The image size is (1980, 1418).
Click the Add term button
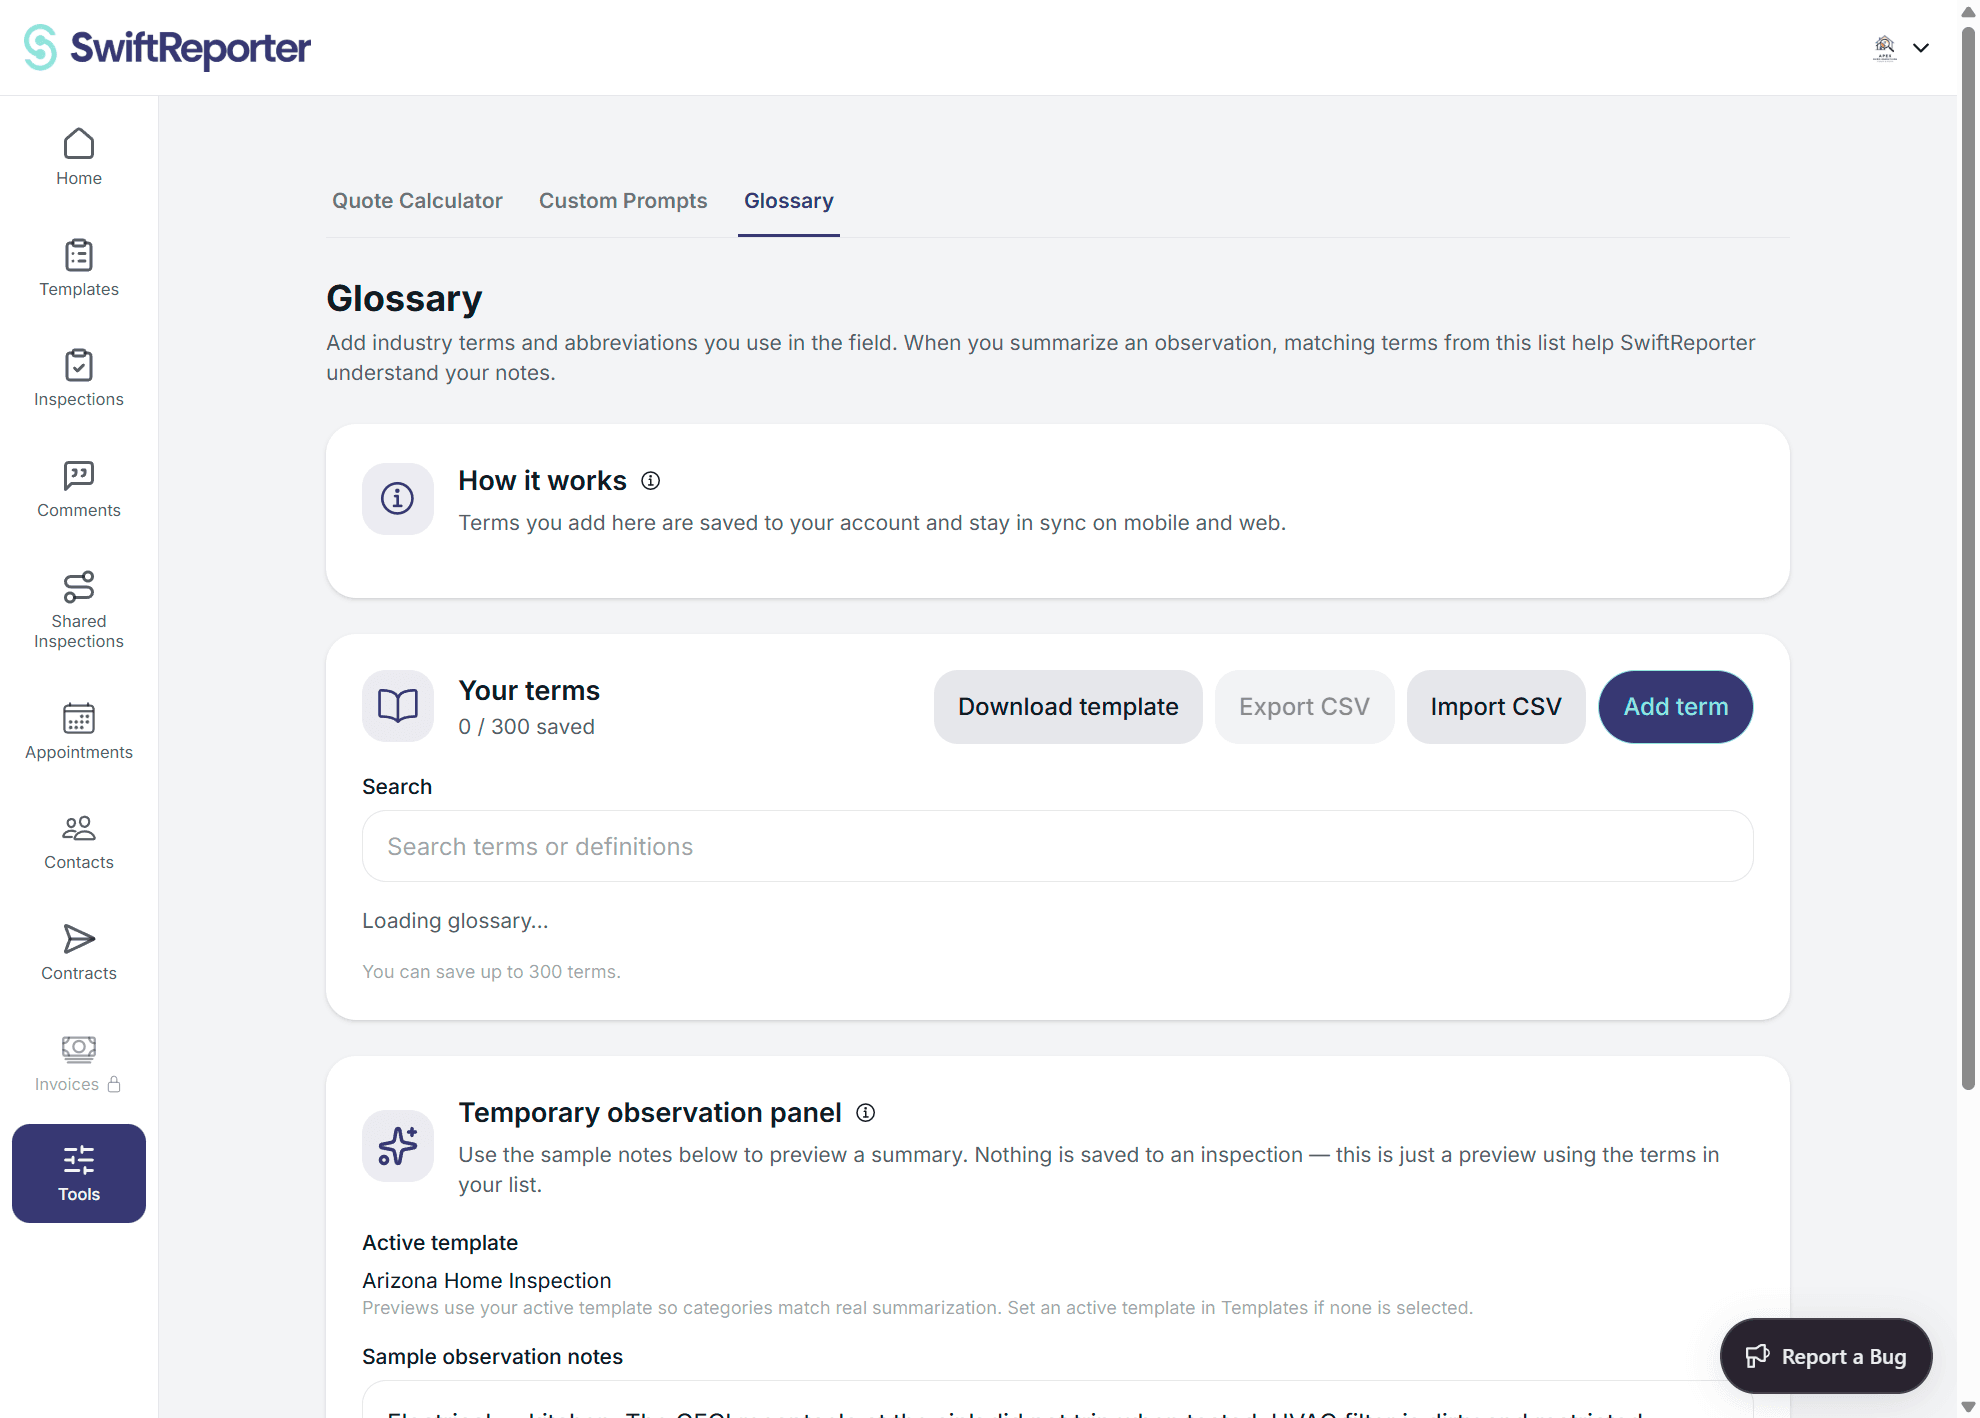(1676, 707)
